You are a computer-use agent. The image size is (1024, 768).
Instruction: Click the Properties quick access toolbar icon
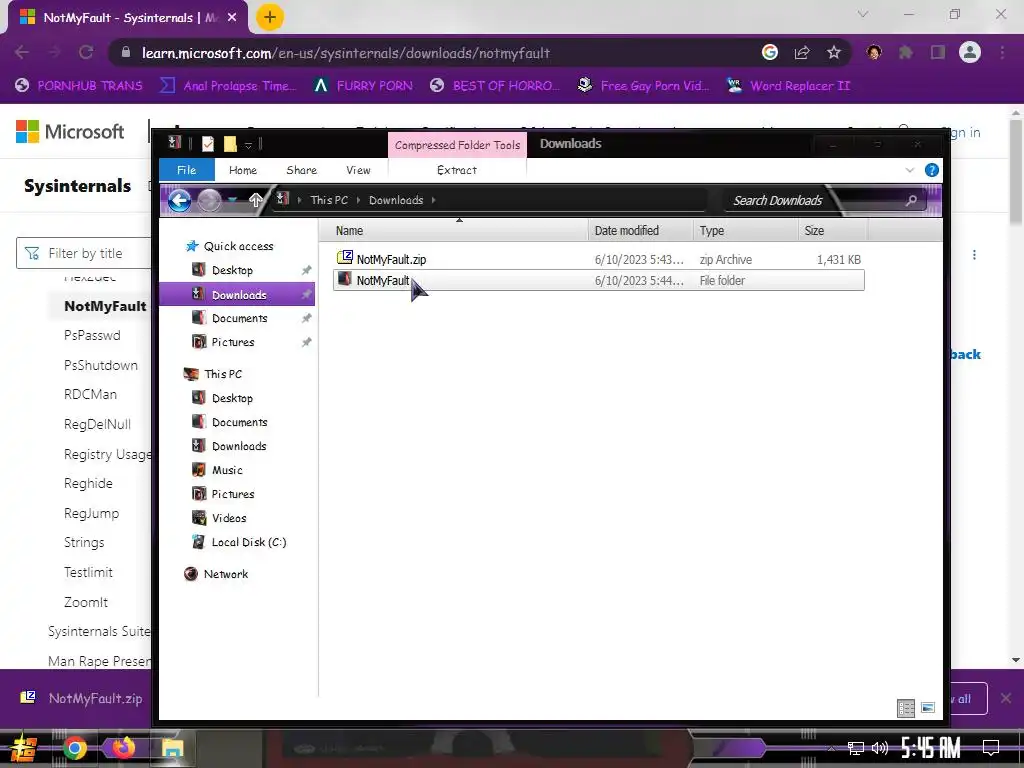coord(208,144)
